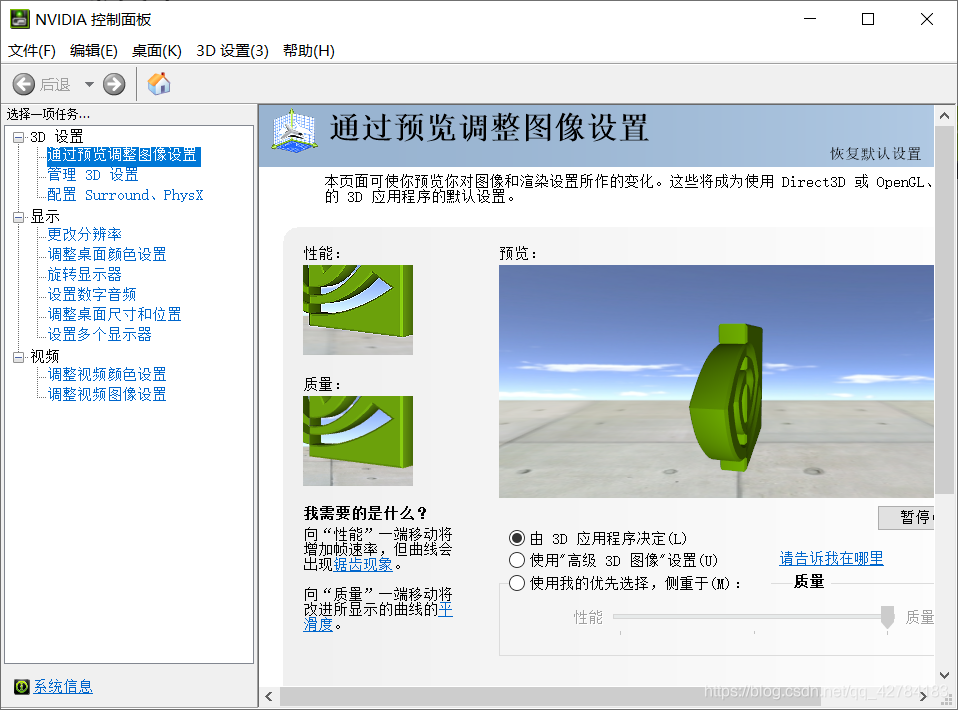Minimize the NVIDIA control panel window
958x710 pixels.
point(810,19)
